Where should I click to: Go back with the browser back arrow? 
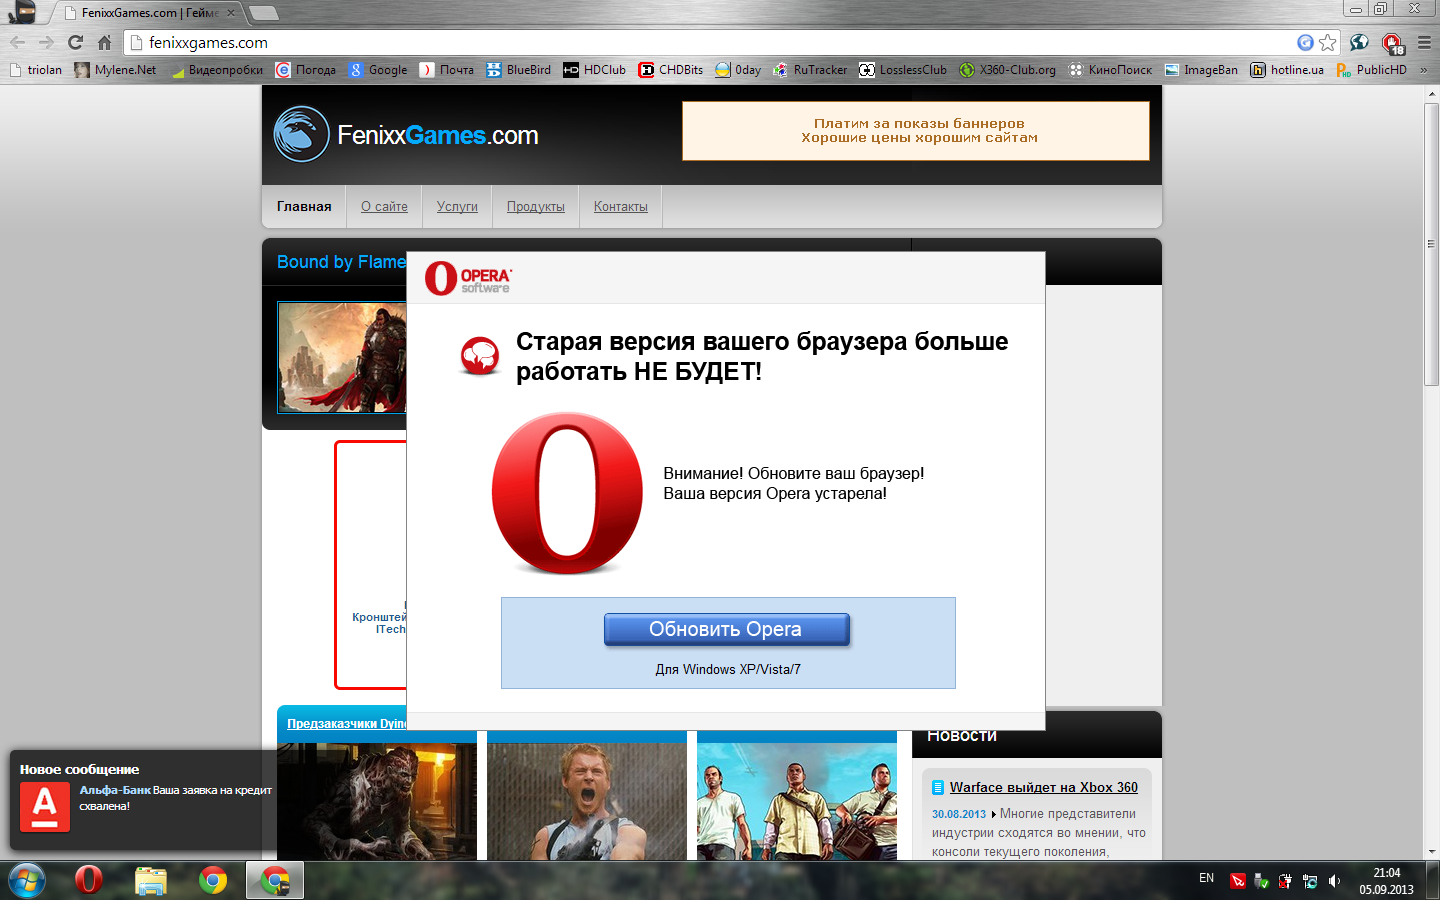point(17,43)
